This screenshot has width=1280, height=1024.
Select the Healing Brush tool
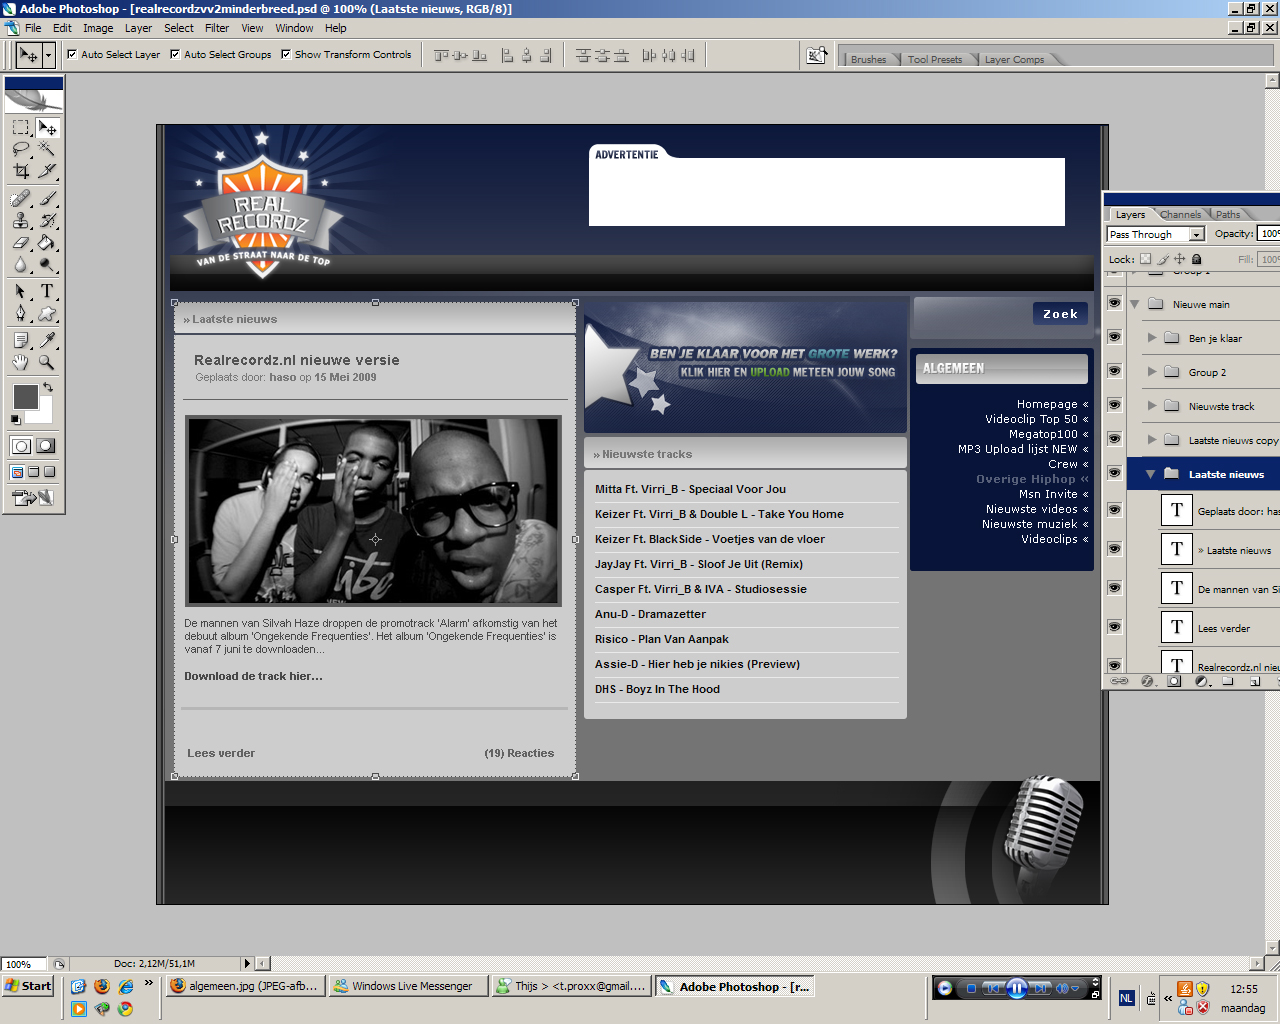[x=21, y=198]
